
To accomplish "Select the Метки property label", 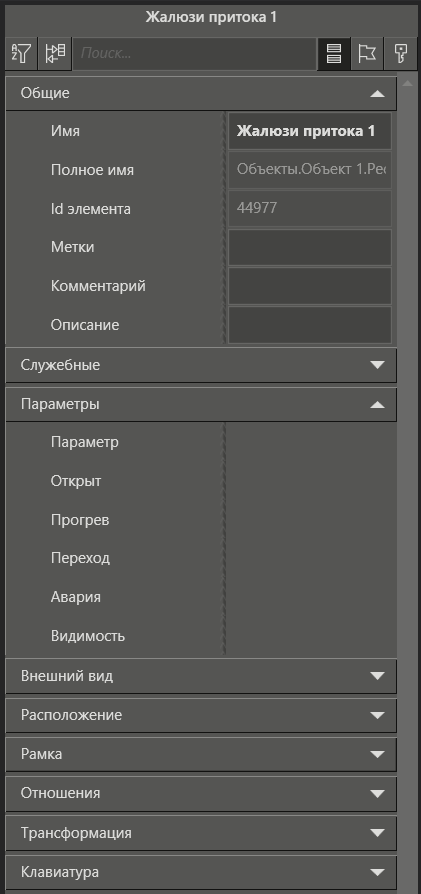I will [x=72, y=247].
